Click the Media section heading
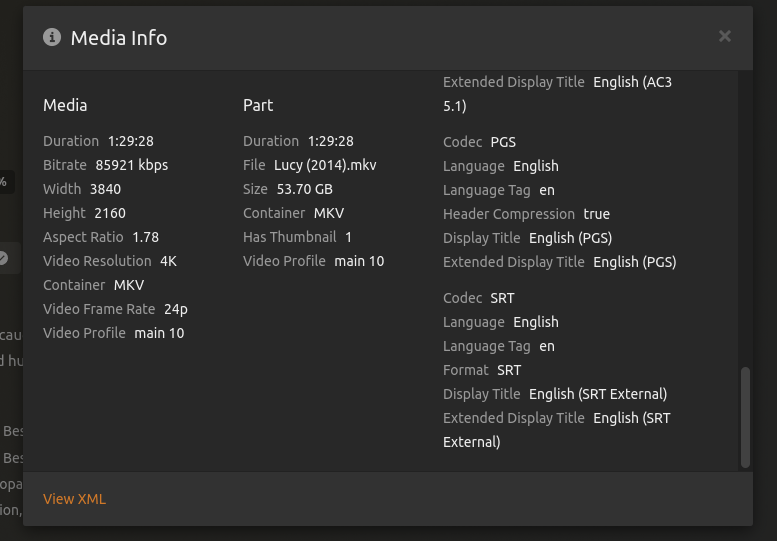Image resolution: width=777 pixels, height=541 pixels. pyautogui.click(x=65, y=105)
